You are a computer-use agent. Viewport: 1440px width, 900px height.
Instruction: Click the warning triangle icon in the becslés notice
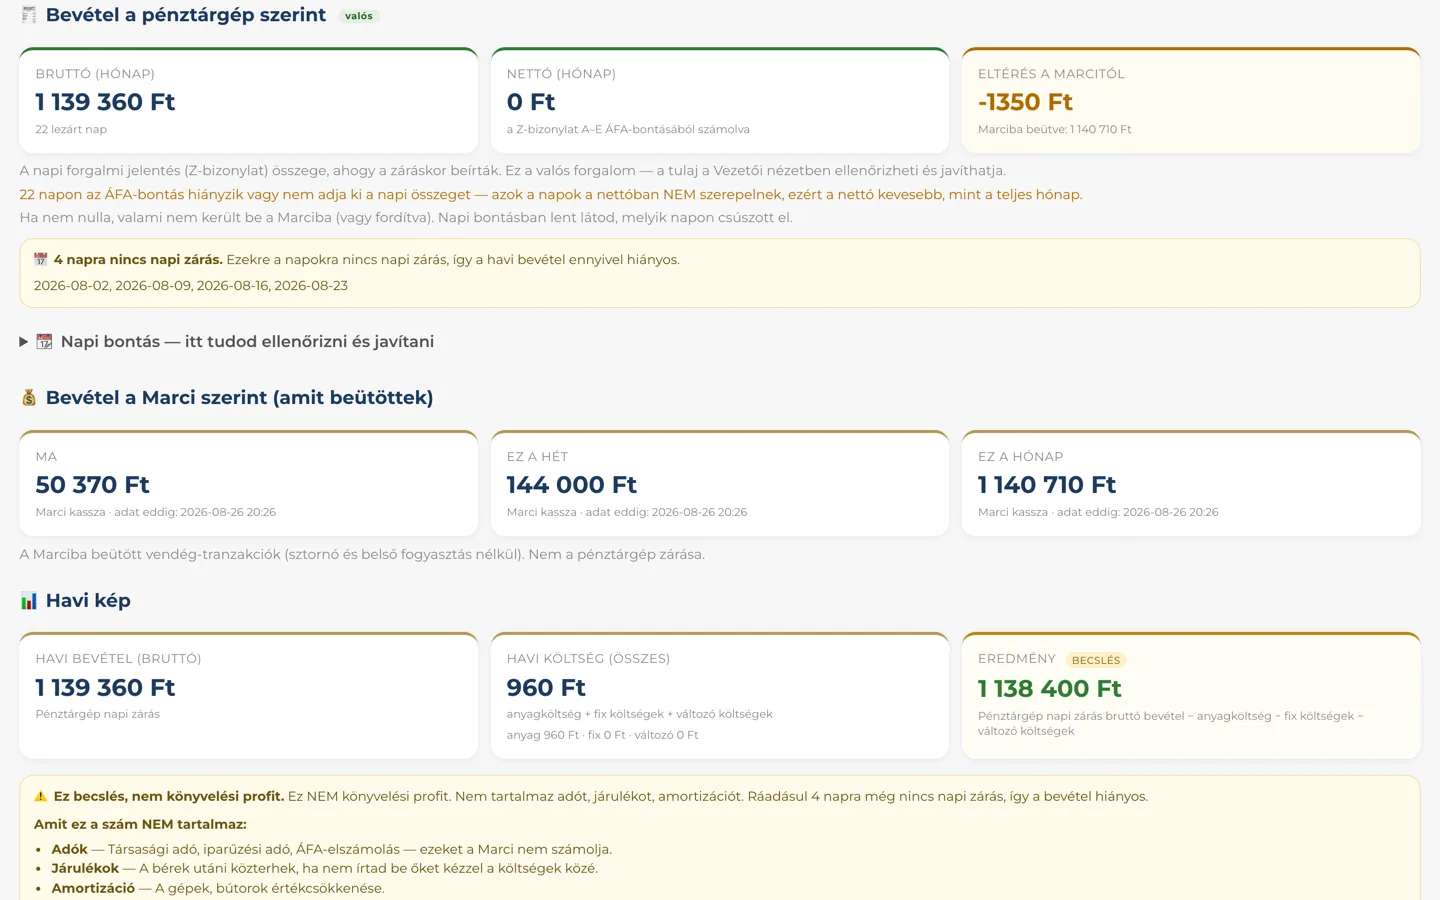41,797
